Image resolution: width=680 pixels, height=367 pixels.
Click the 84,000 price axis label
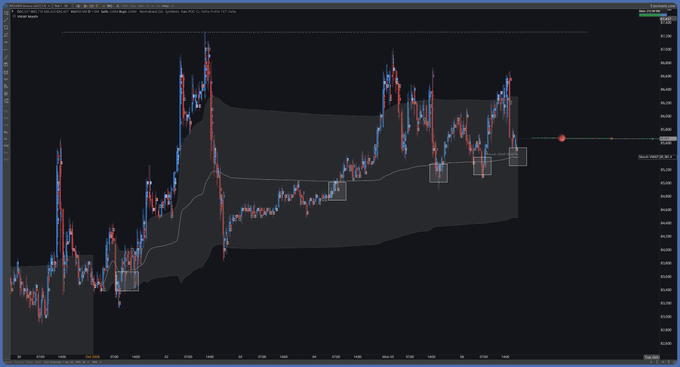point(666,250)
